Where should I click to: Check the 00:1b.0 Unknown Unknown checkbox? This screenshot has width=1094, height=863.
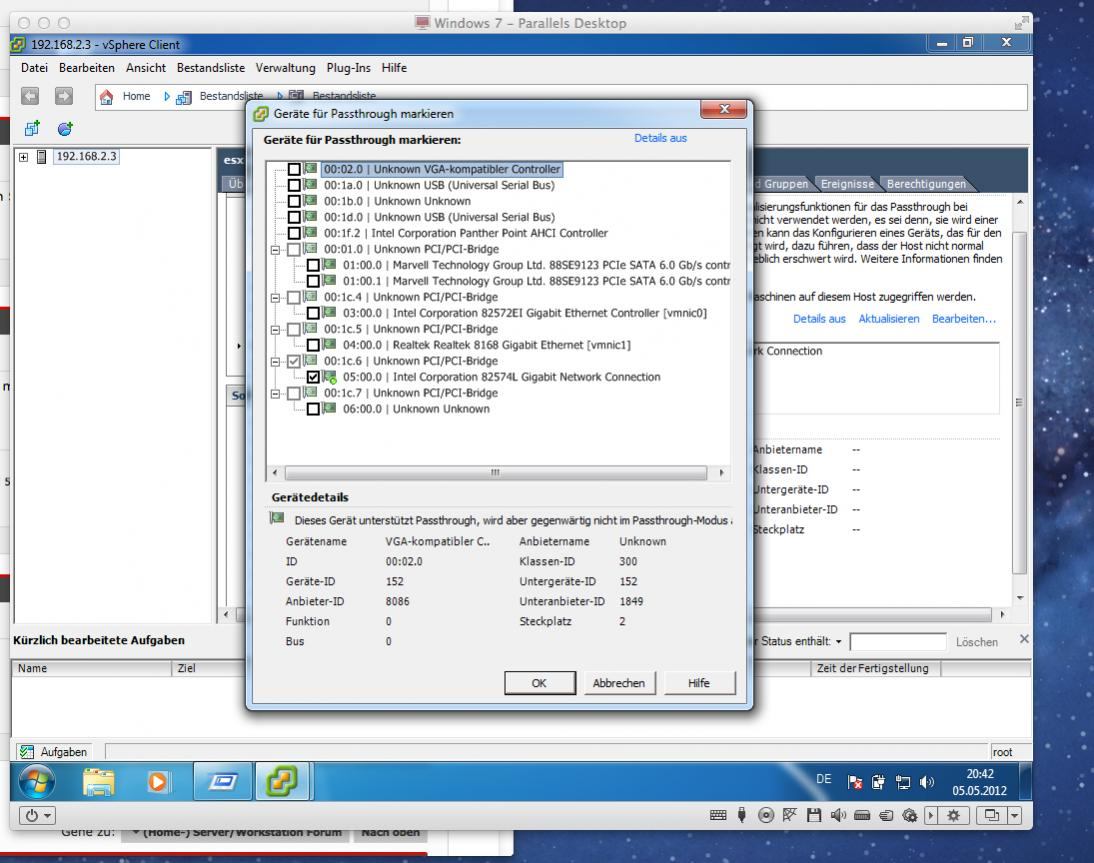[294, 202]
